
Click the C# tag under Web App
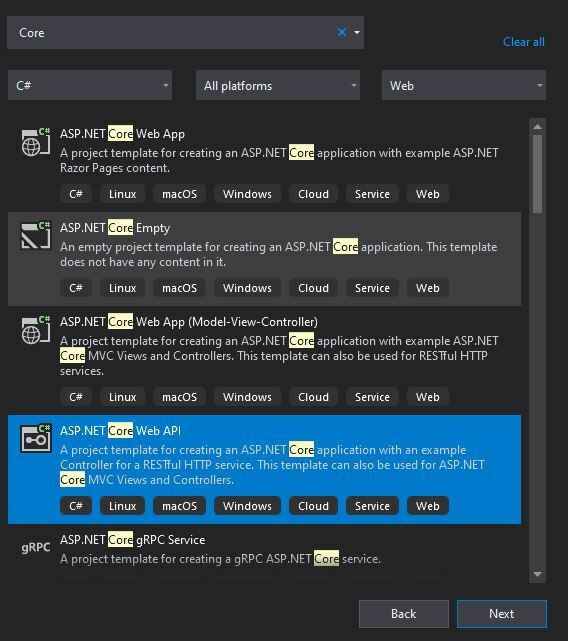click(x=76, y=194)
